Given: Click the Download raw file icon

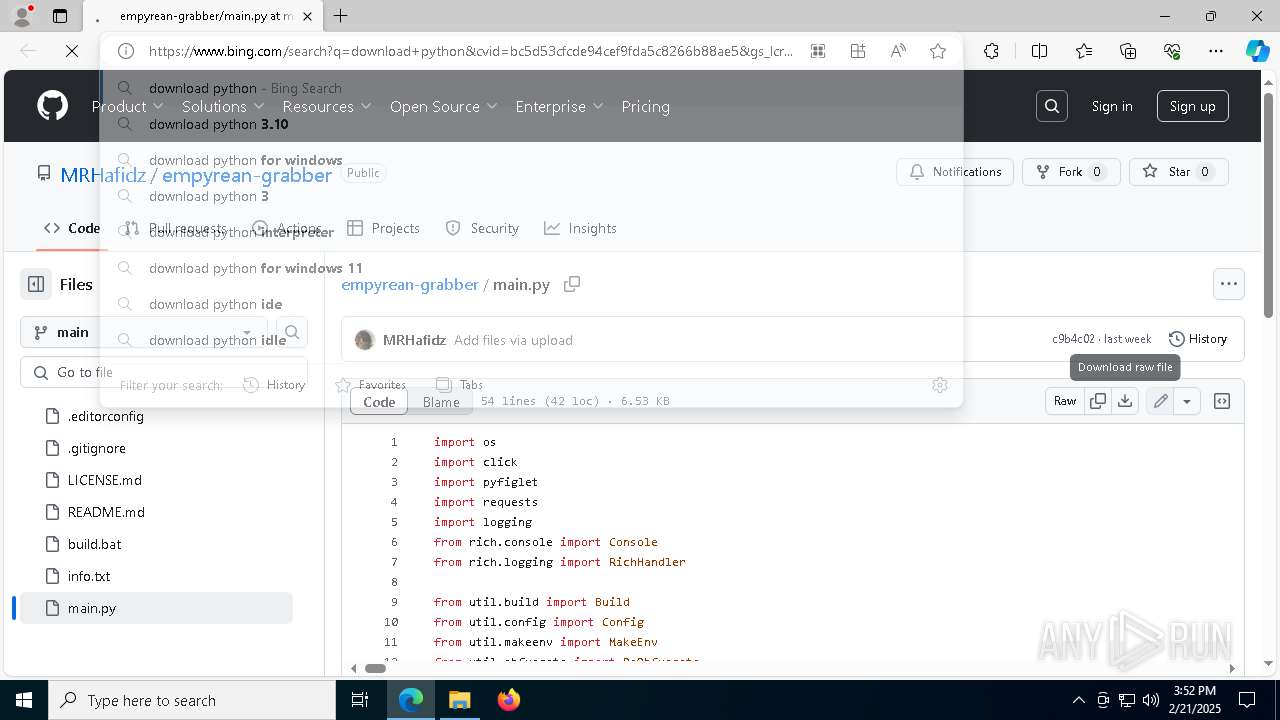Looking at the screenshot, I should [x=1125, y=401].
